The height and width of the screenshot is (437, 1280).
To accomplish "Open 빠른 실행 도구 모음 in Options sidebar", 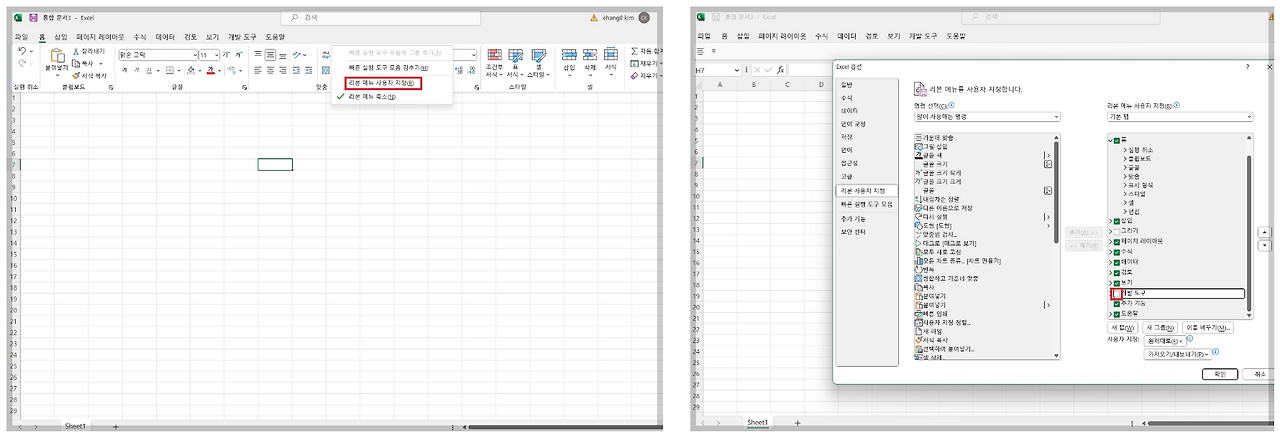I will click(867, 203).
